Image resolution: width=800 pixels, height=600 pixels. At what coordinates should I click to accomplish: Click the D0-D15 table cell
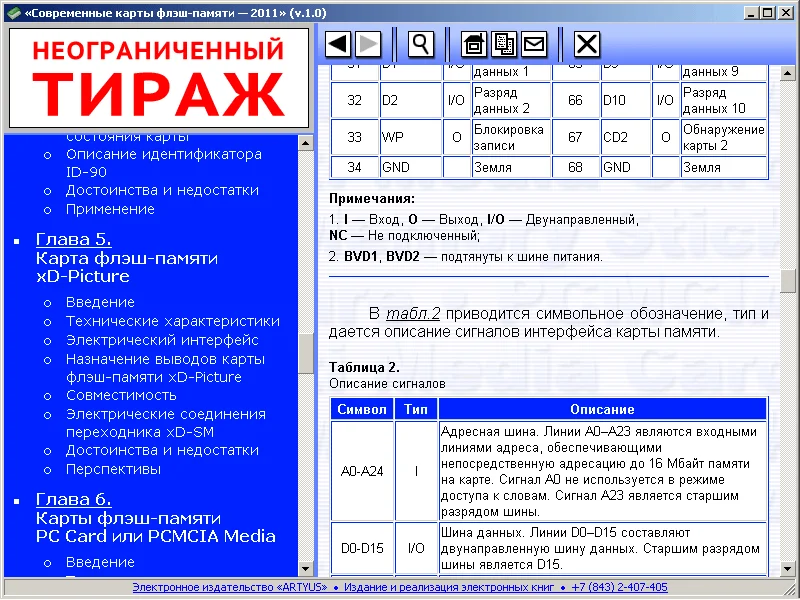pos(362,548)
